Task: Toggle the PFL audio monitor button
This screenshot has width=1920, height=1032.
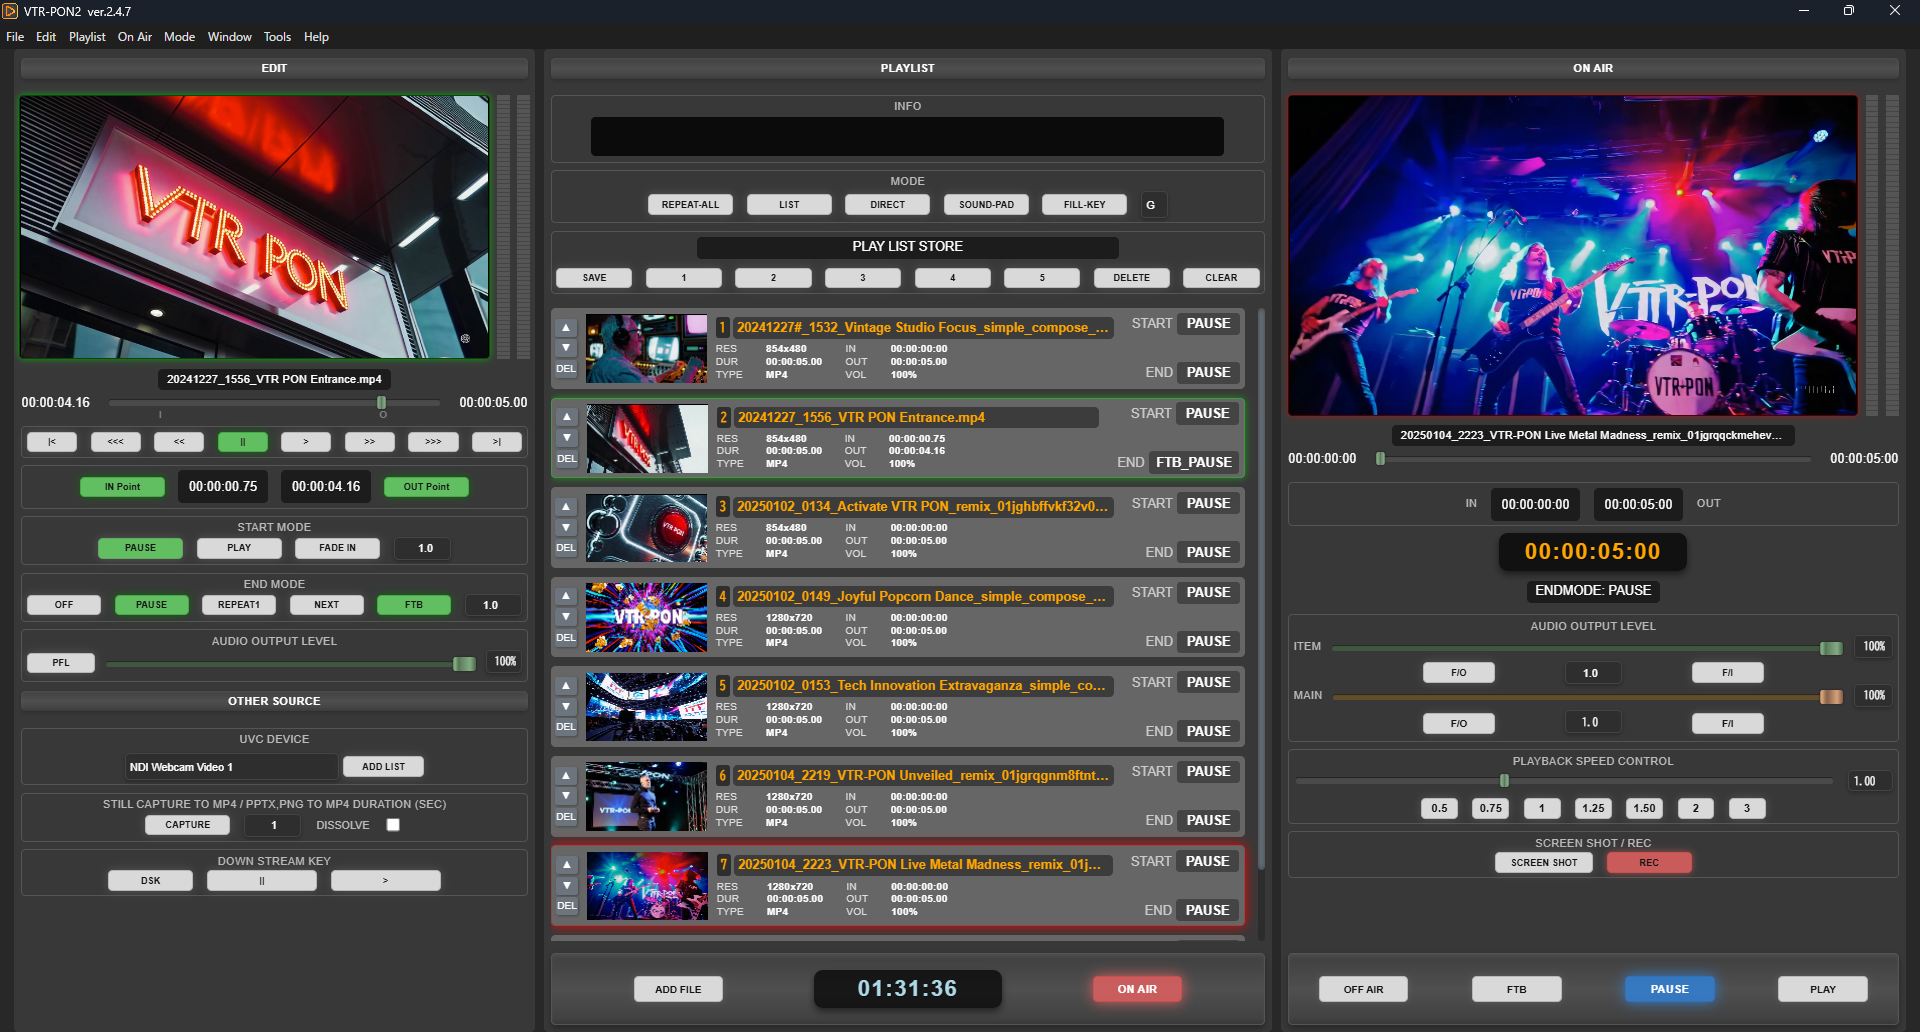Action: 61,663
